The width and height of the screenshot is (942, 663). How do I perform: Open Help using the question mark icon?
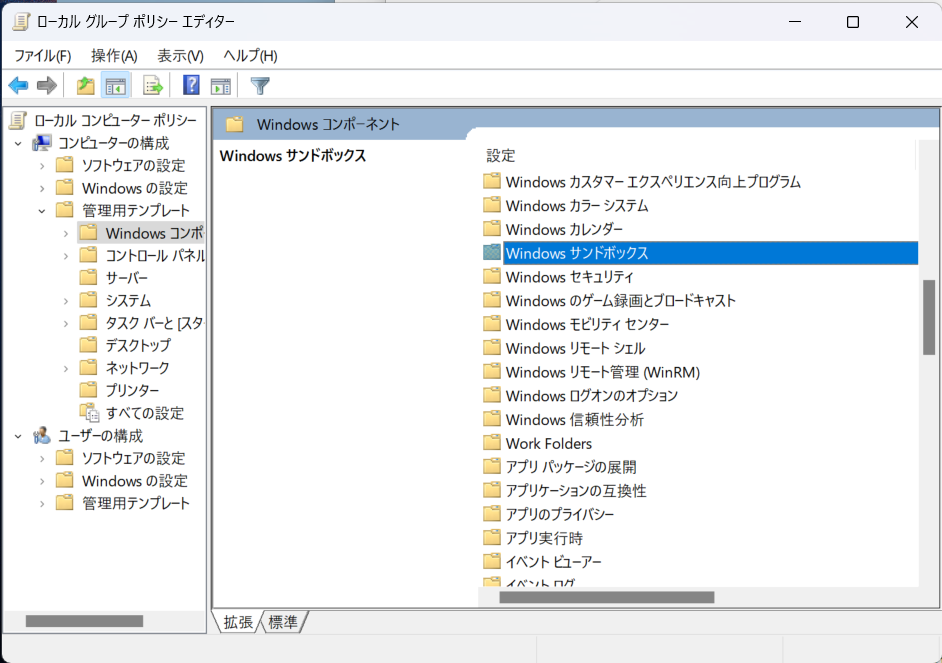pos(190,85)
